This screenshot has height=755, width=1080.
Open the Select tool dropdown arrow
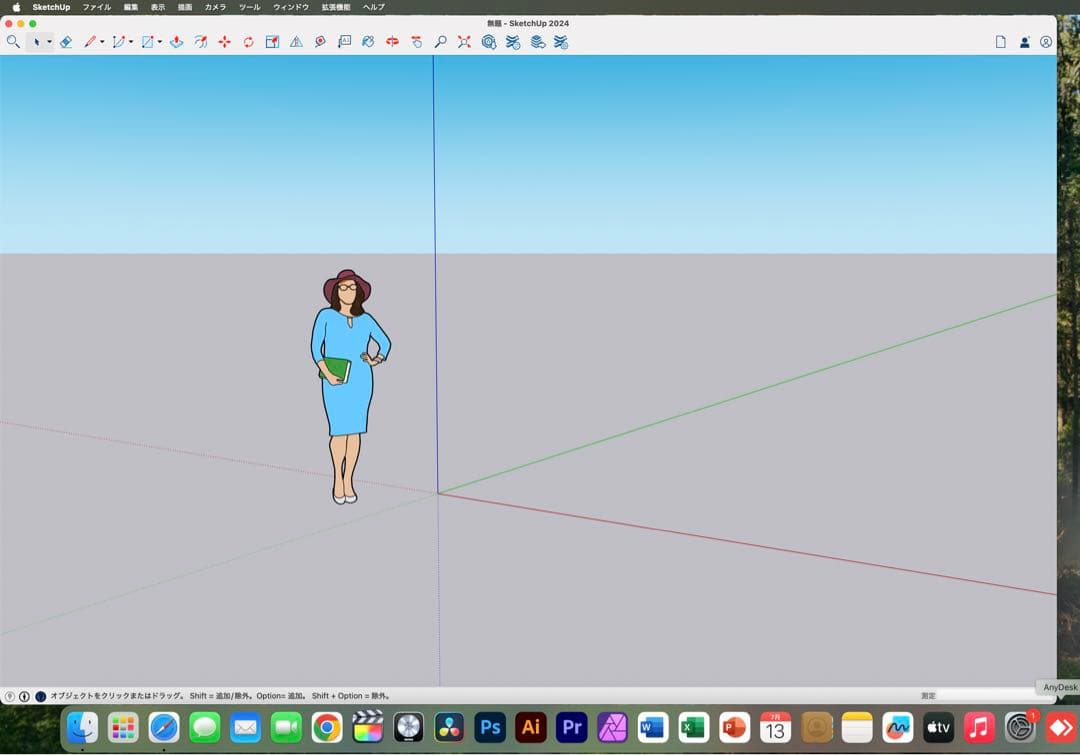click(x=48, y=42)
